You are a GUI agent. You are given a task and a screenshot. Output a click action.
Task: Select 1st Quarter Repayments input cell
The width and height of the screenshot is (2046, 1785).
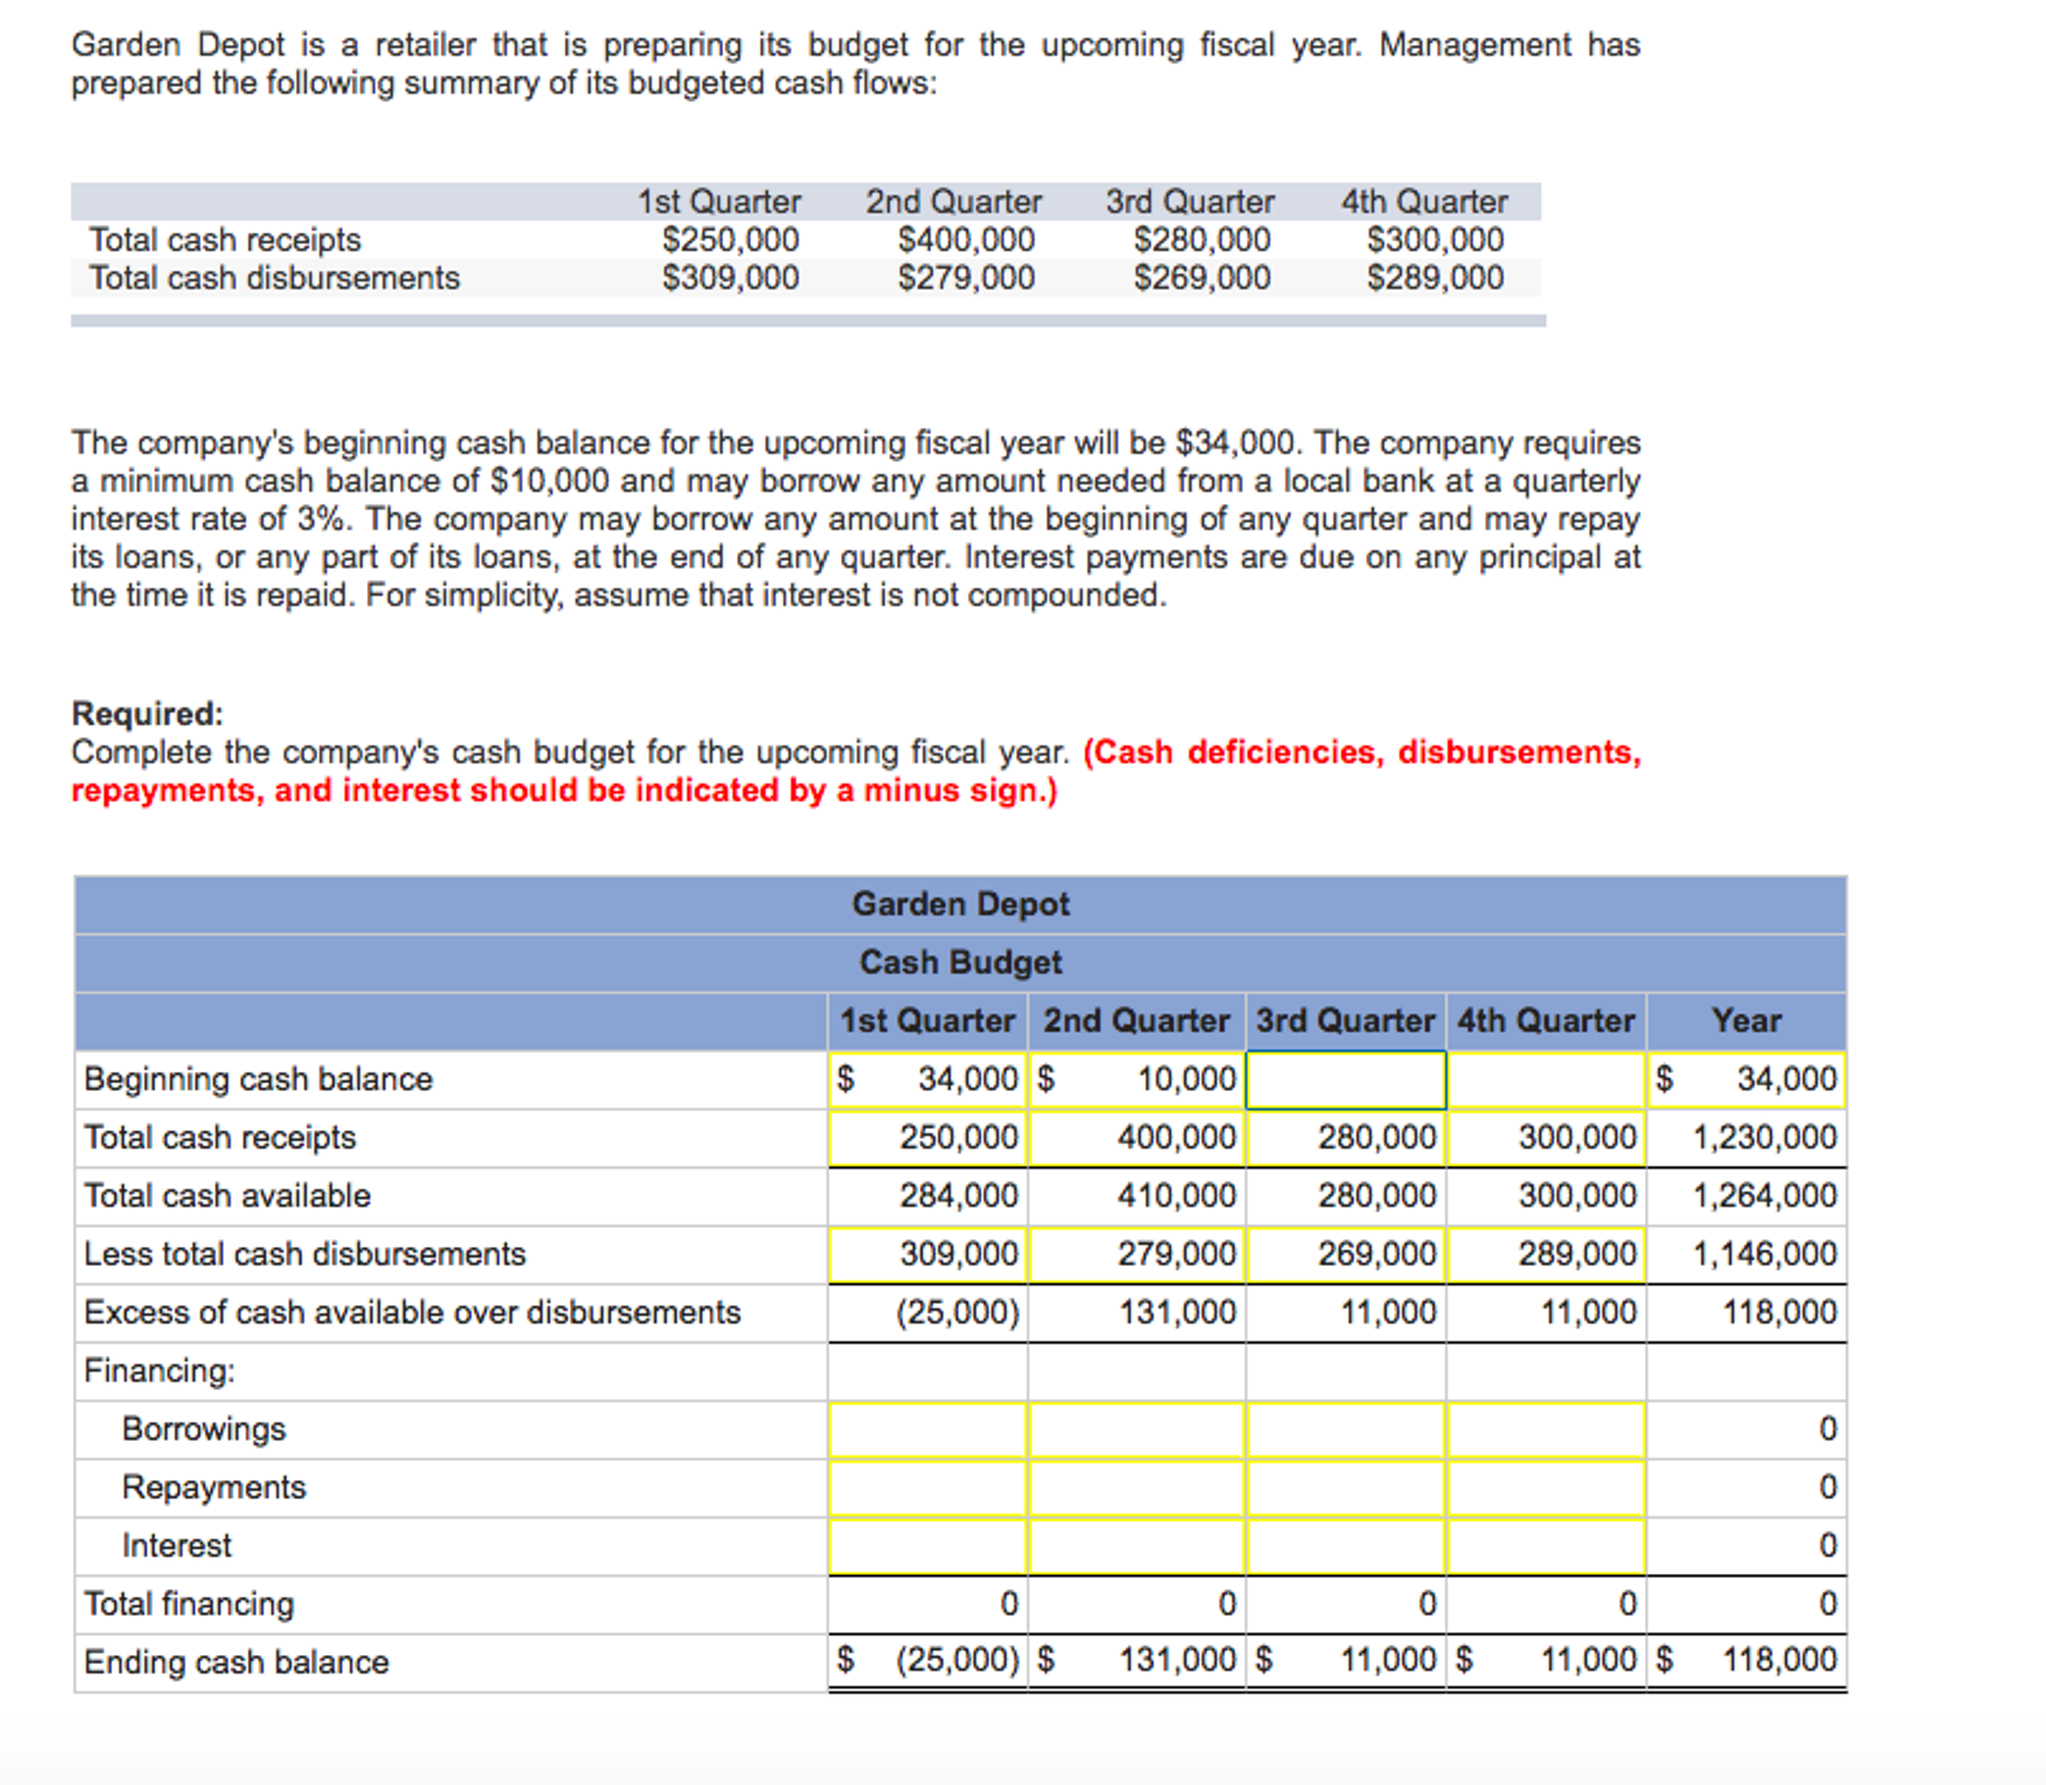[927, 1487]
